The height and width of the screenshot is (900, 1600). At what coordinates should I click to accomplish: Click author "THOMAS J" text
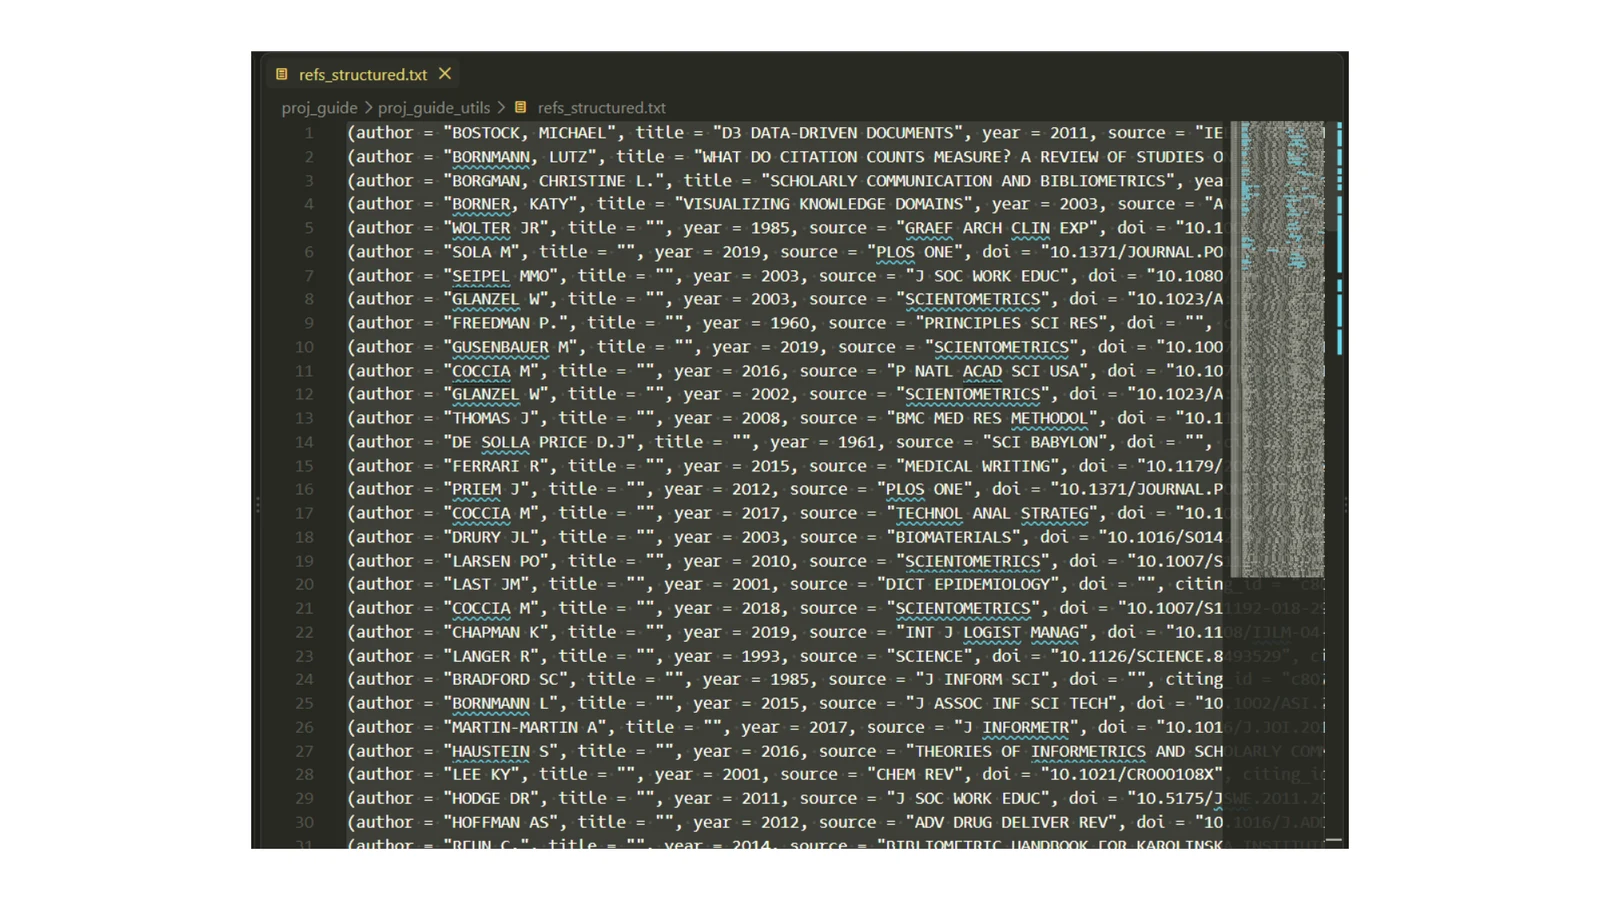[491, 418]
